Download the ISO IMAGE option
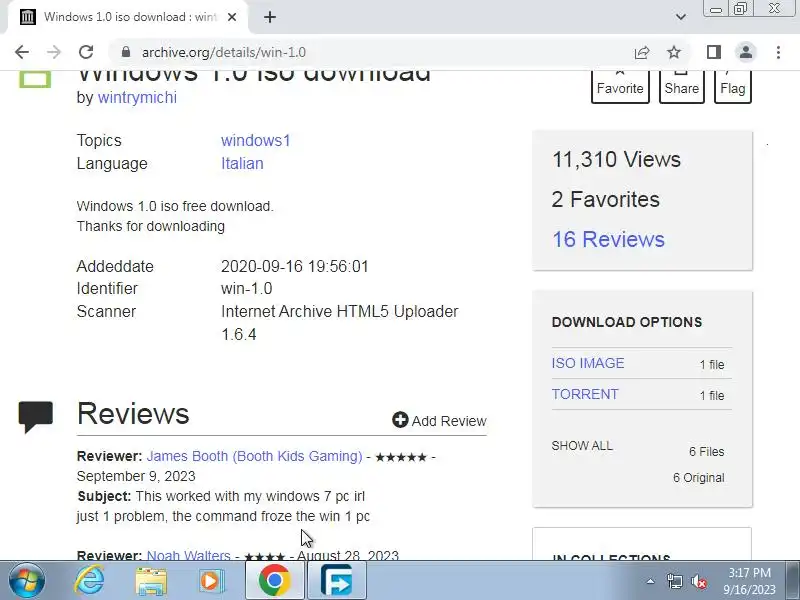The height and width of the screenshot is (600, 800). coord(588,363)
